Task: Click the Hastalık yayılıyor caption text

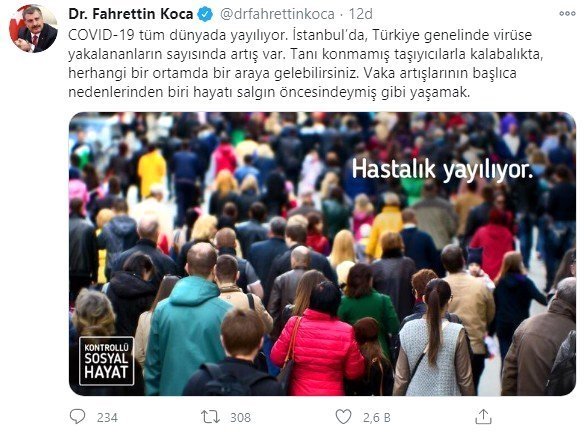Action: point(442,170)
